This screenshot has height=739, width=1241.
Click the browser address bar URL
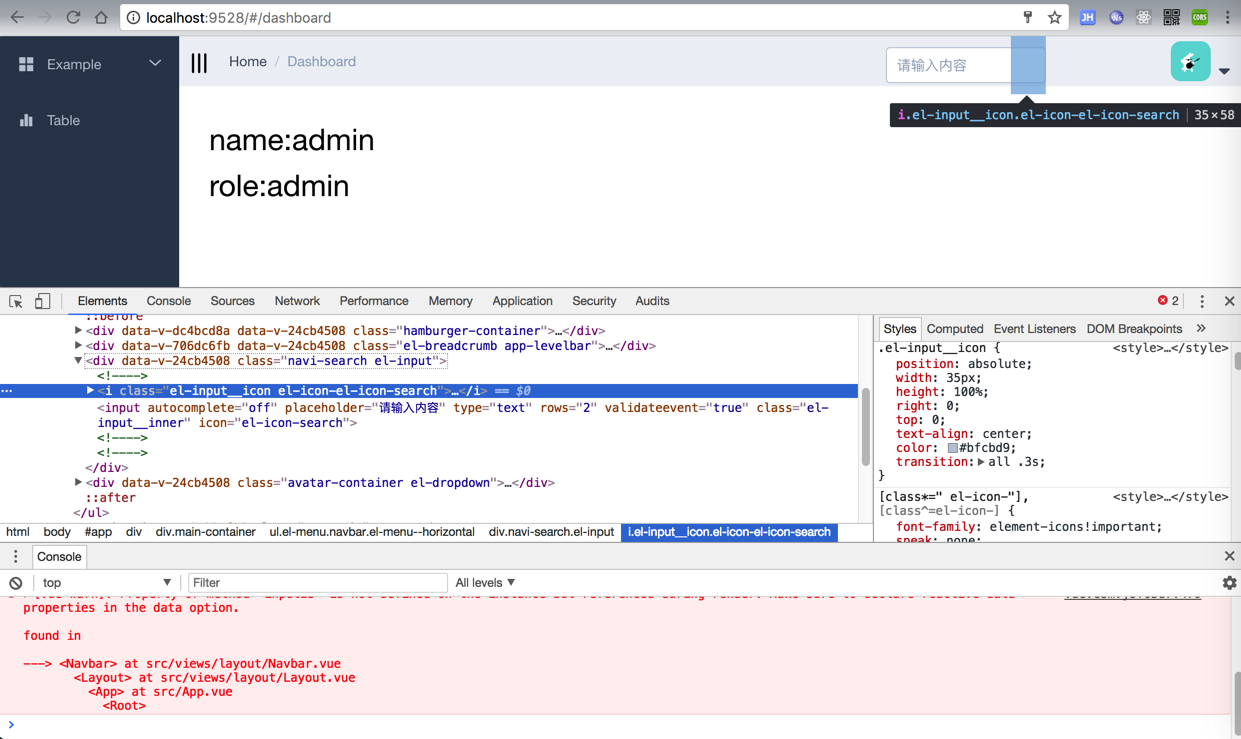(238, 18)
